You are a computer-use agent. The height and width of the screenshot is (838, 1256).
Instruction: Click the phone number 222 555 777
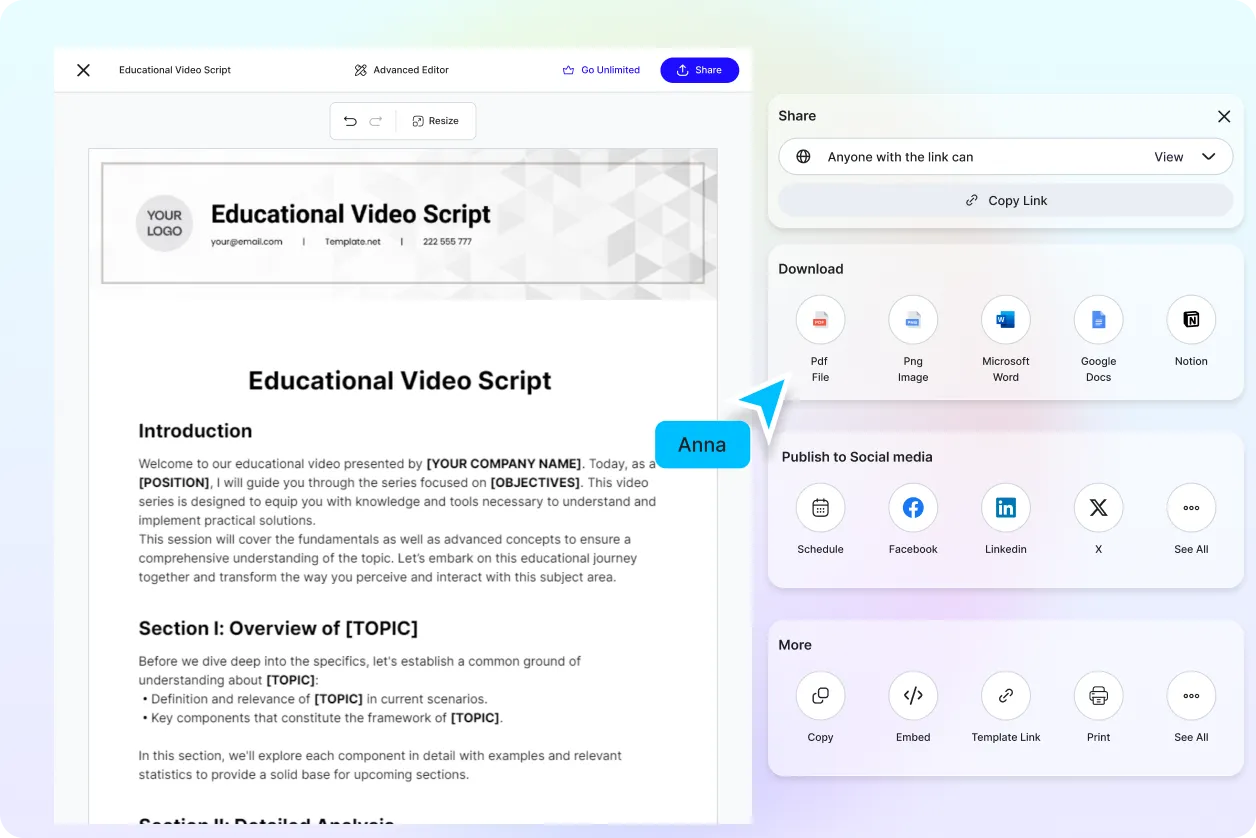point(447,242)
